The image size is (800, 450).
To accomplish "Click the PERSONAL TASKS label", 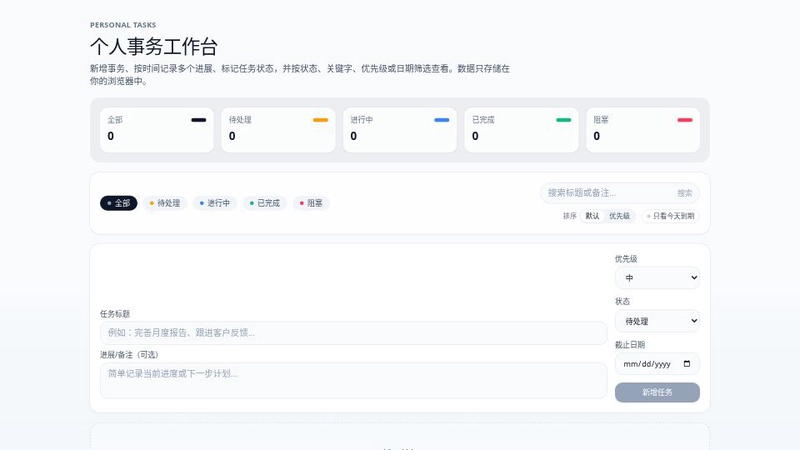I will tap(123, 25).
